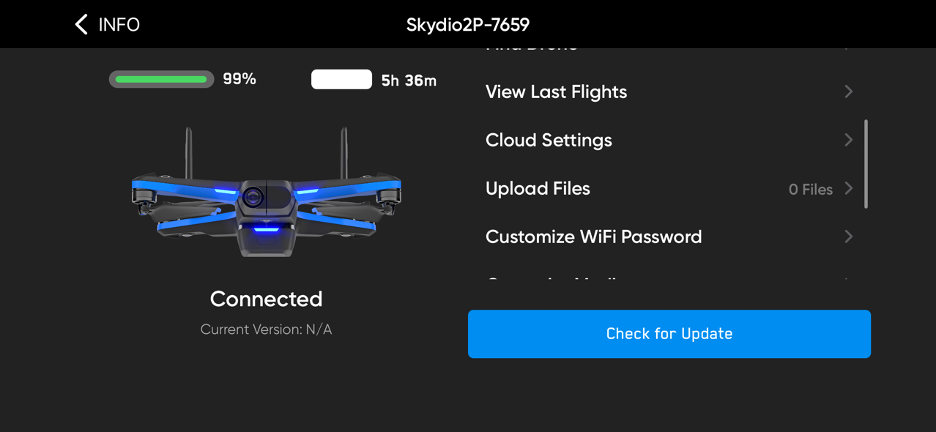The height and width of the screenshot is (432, 936).
Task: Tap Current Version N/A text
Action: tap(266, 329)
